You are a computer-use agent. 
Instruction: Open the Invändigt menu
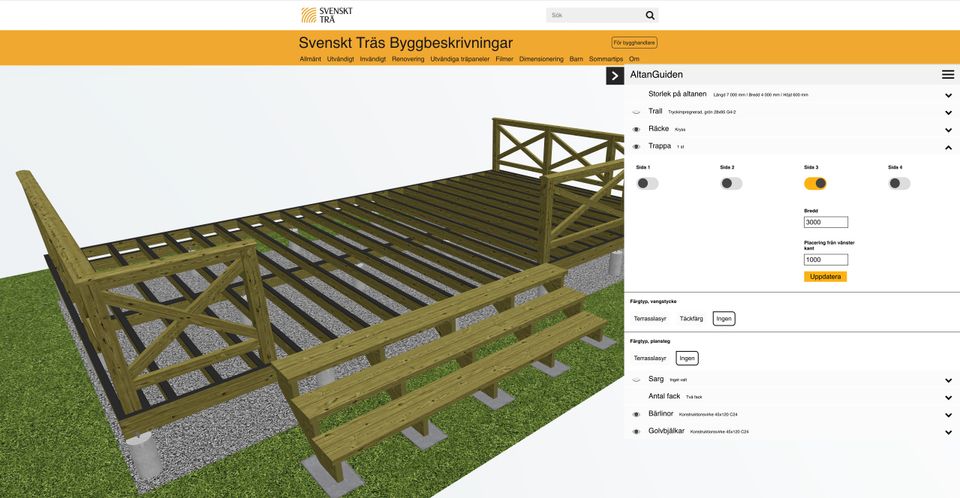point(373,59)
